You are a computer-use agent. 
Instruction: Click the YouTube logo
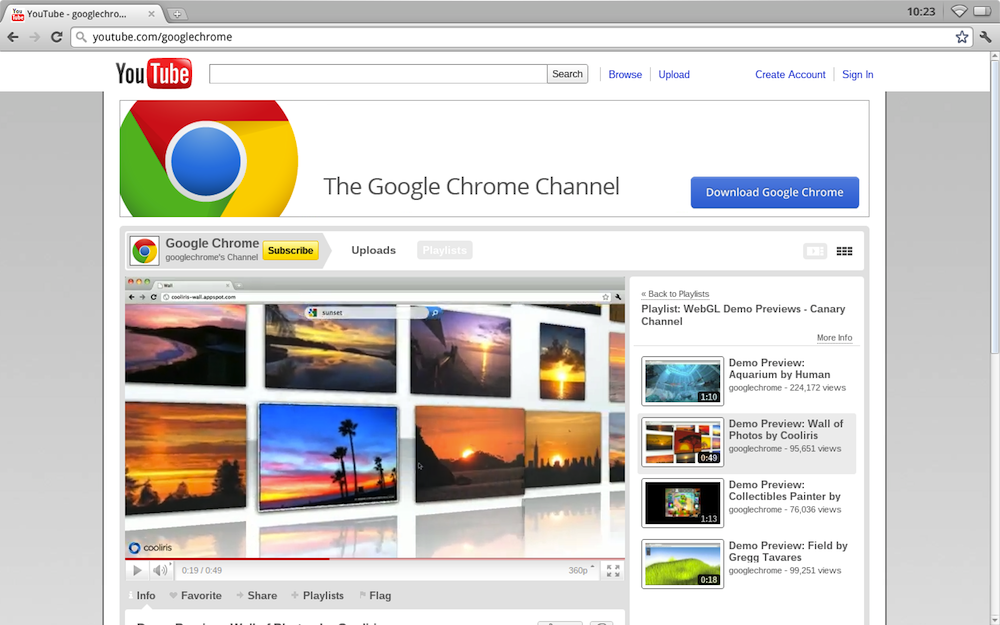point(153,74)
